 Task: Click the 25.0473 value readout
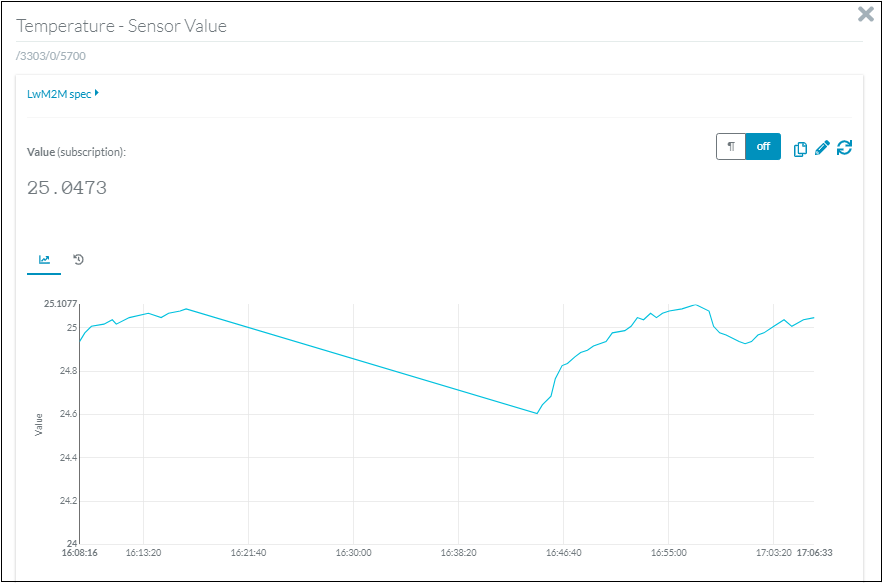[x=67, y=188]
